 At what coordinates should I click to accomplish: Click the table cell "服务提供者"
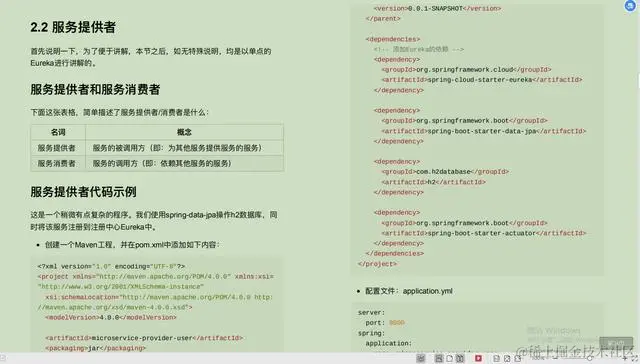(58, 148)
